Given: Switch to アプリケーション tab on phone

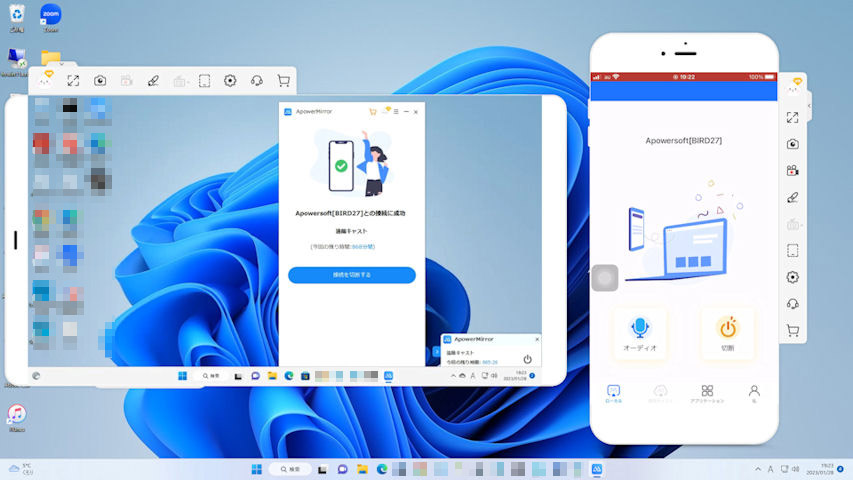Looking at the screenshot, I should 707,394.
